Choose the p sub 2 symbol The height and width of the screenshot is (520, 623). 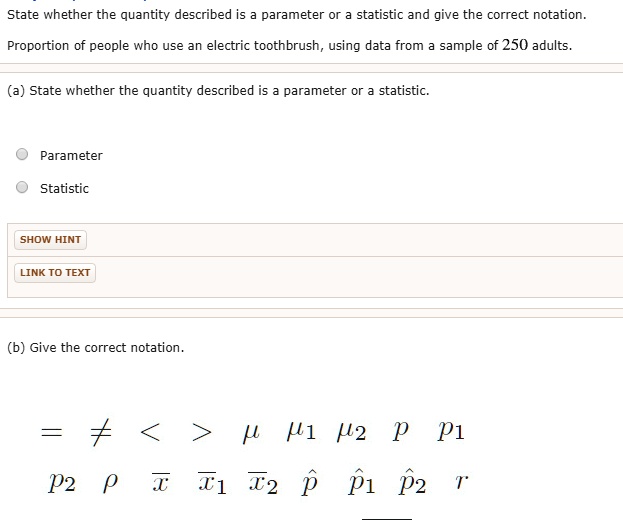[60, 484]
